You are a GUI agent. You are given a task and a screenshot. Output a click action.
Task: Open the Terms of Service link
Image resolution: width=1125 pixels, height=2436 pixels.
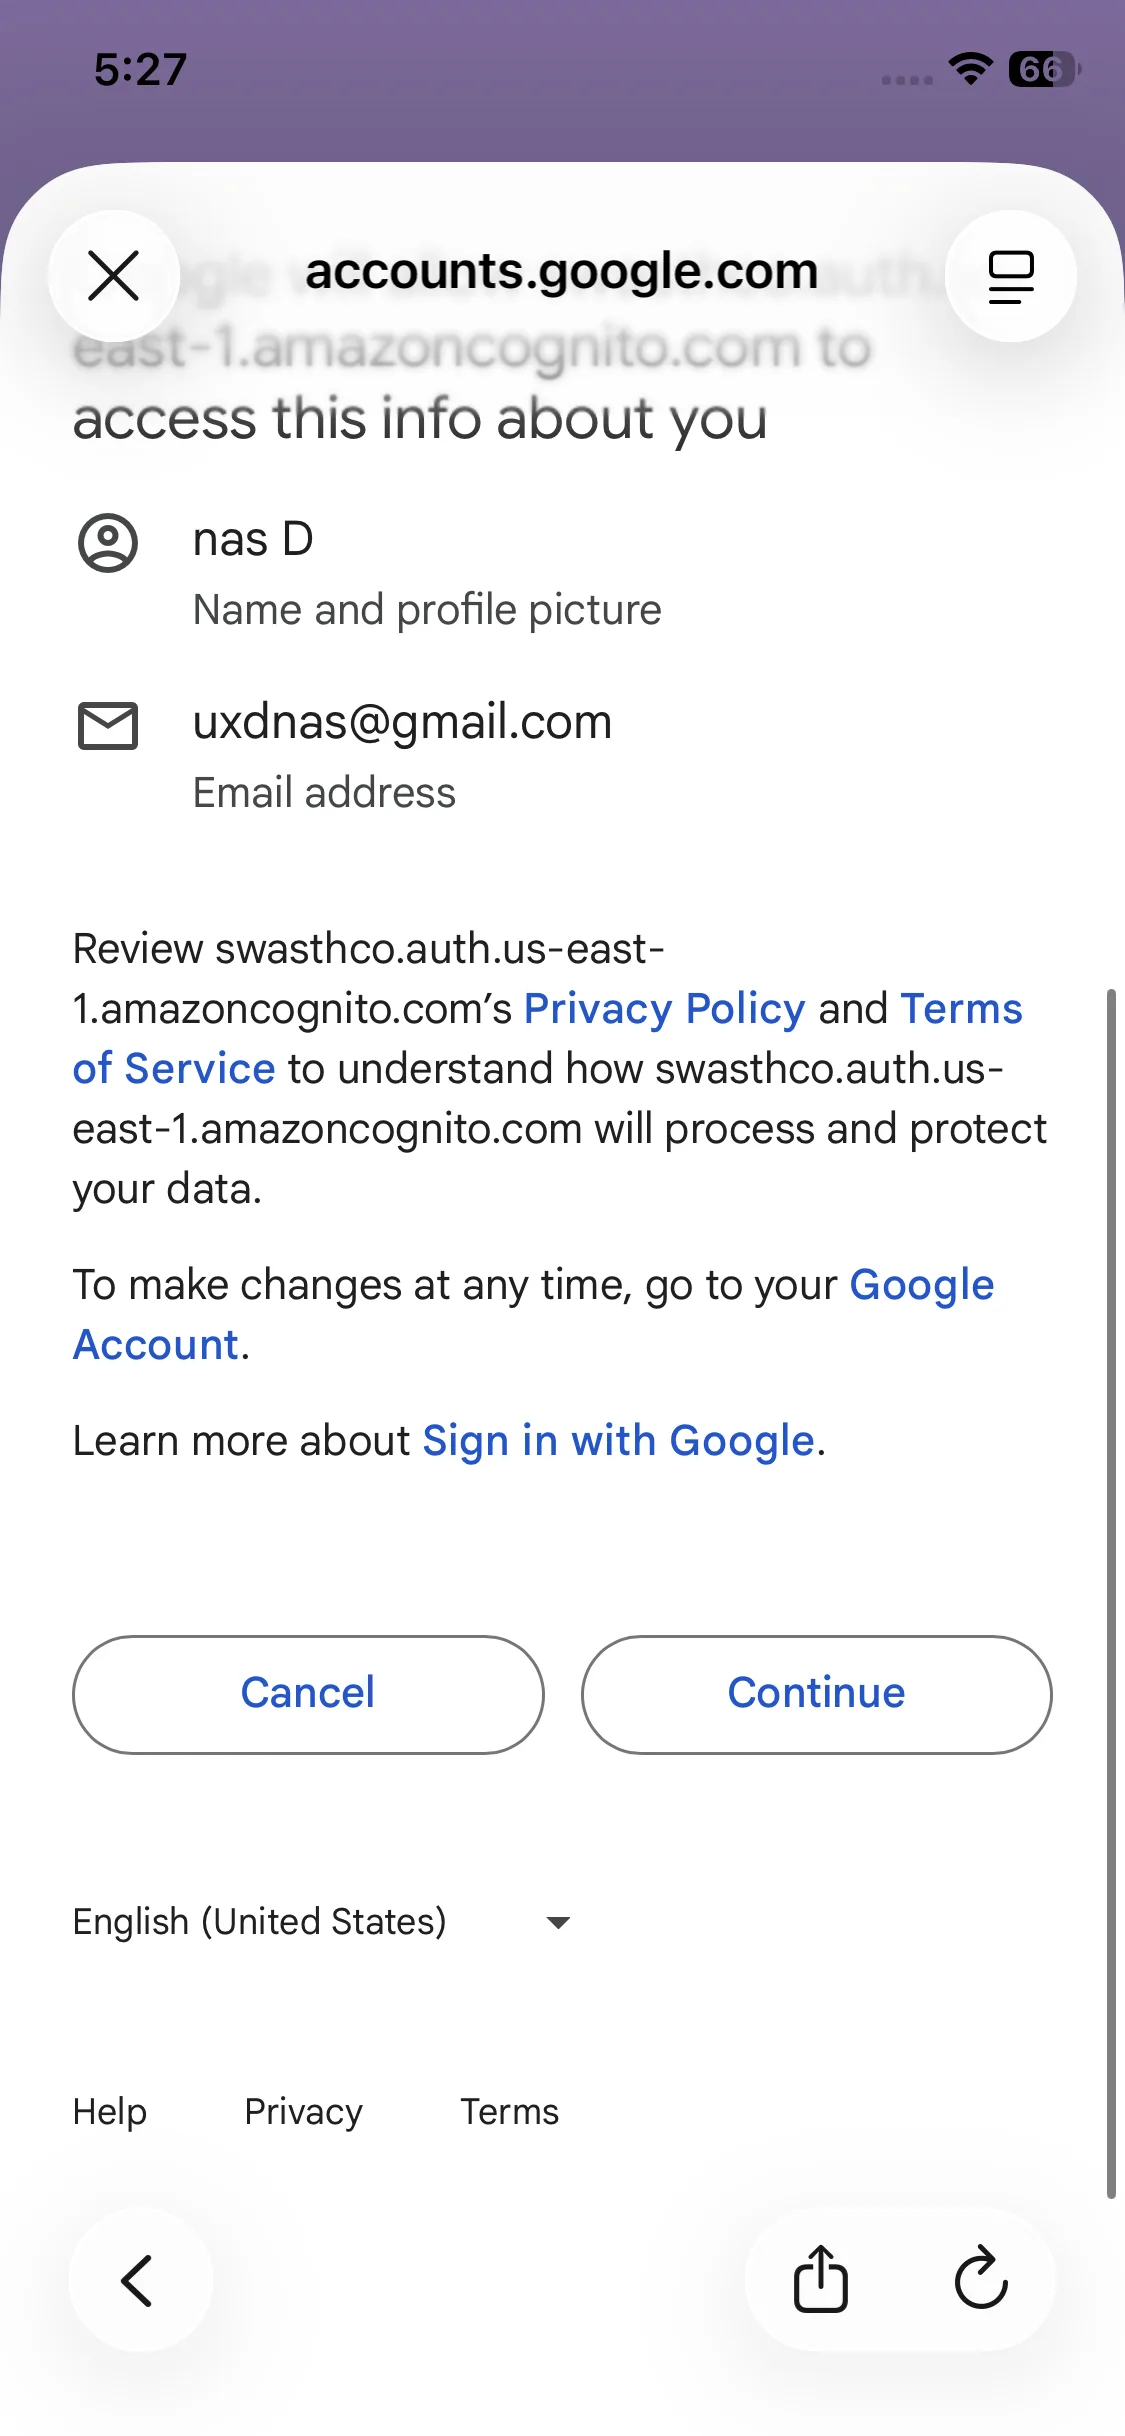[174, 1069]
